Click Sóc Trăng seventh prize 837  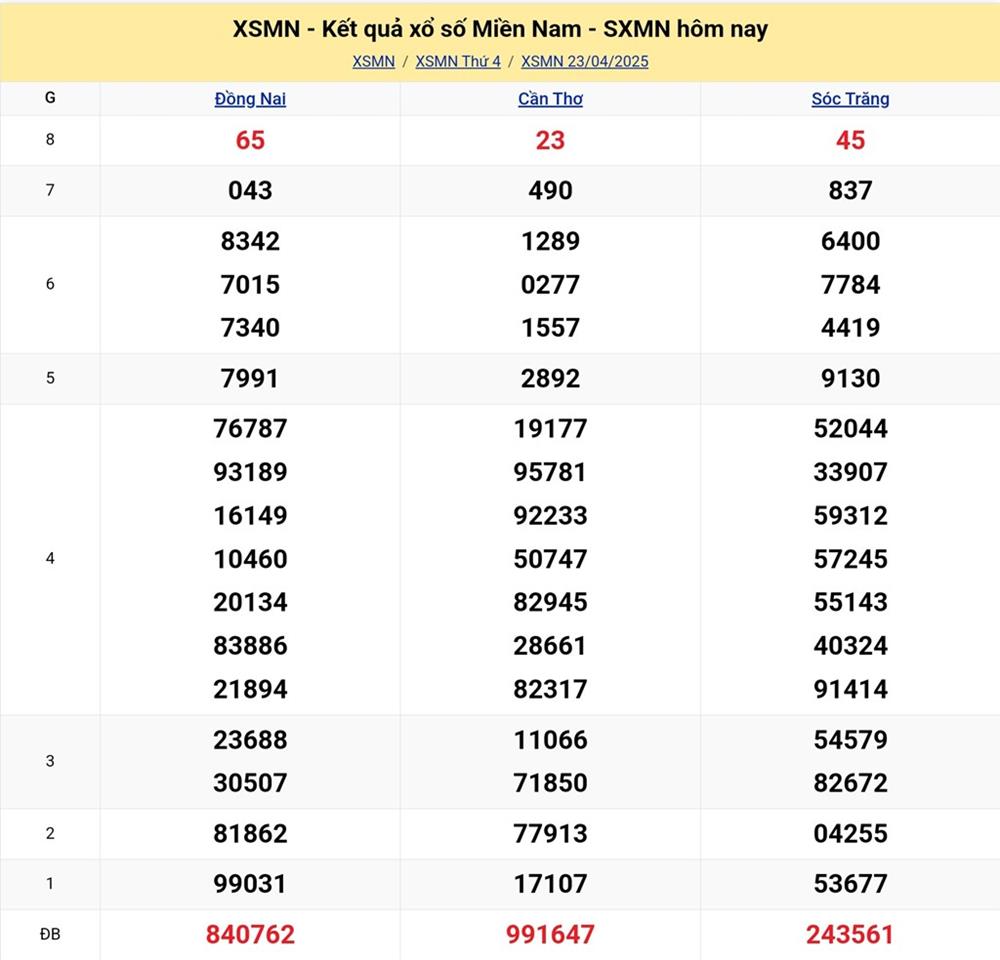850,190
